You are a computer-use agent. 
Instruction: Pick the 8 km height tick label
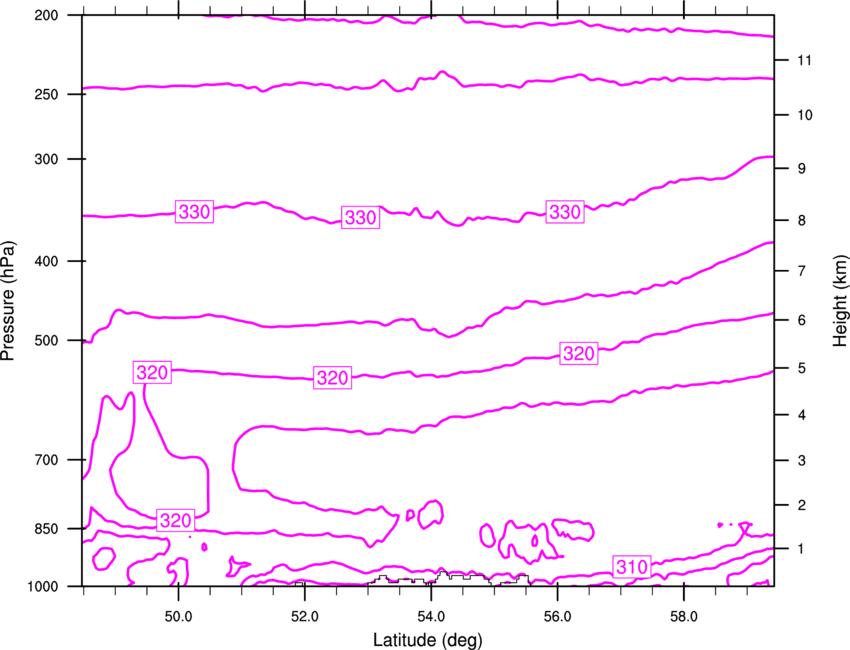tap(801, 221)
